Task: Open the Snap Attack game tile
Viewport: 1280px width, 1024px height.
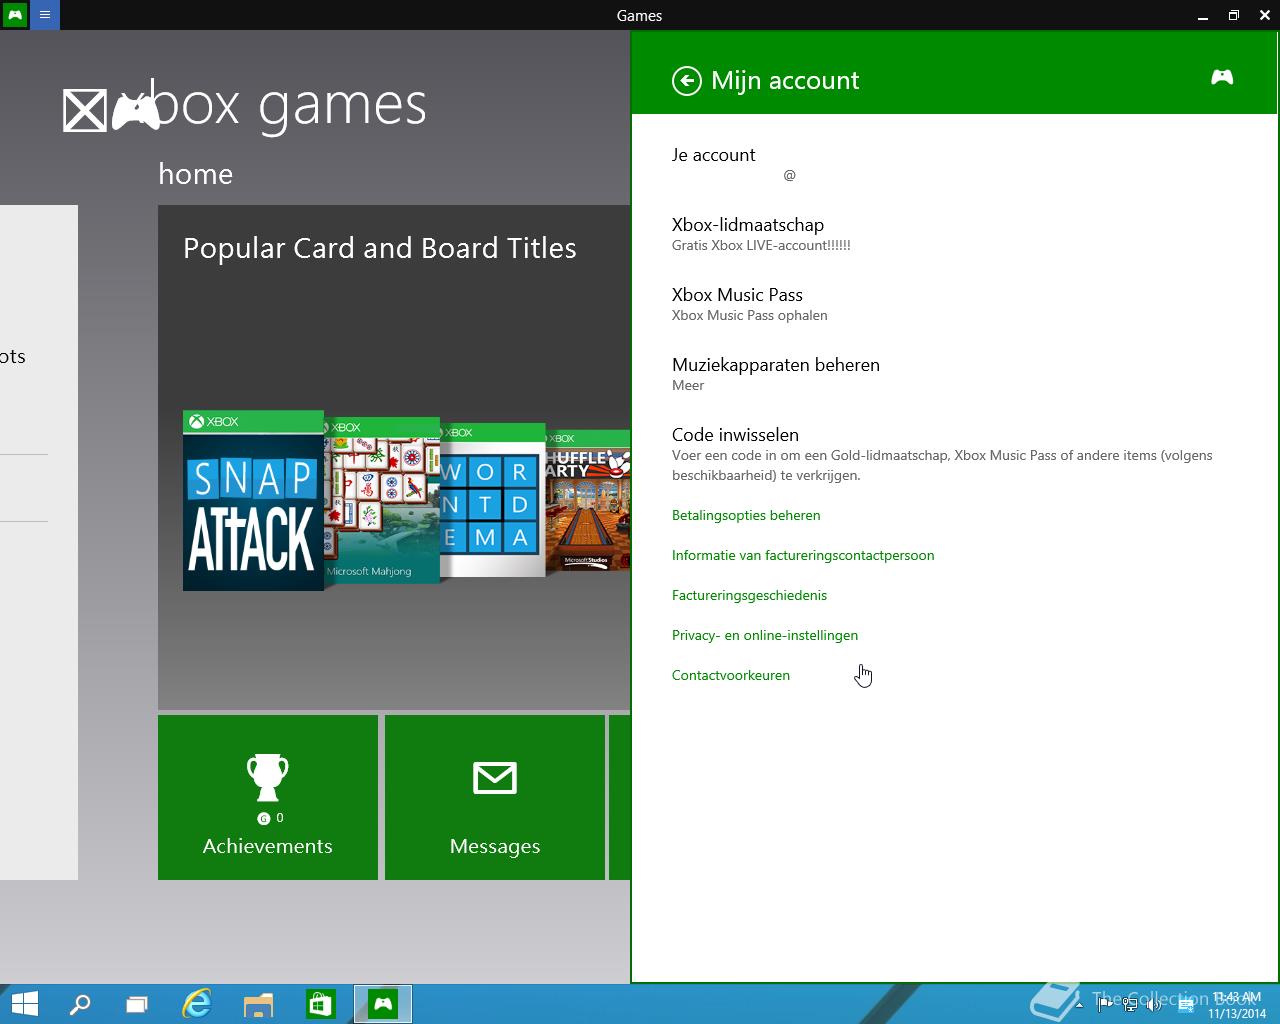Action: pyautogui.click(x=253, y=500)
